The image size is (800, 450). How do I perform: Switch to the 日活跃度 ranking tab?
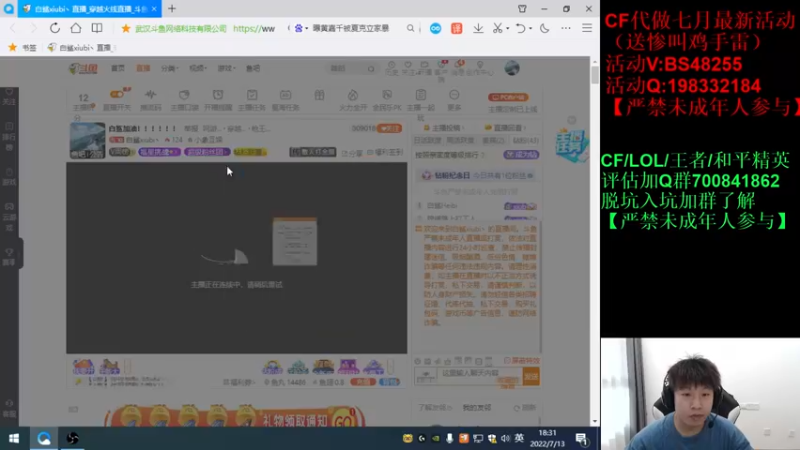427,140
